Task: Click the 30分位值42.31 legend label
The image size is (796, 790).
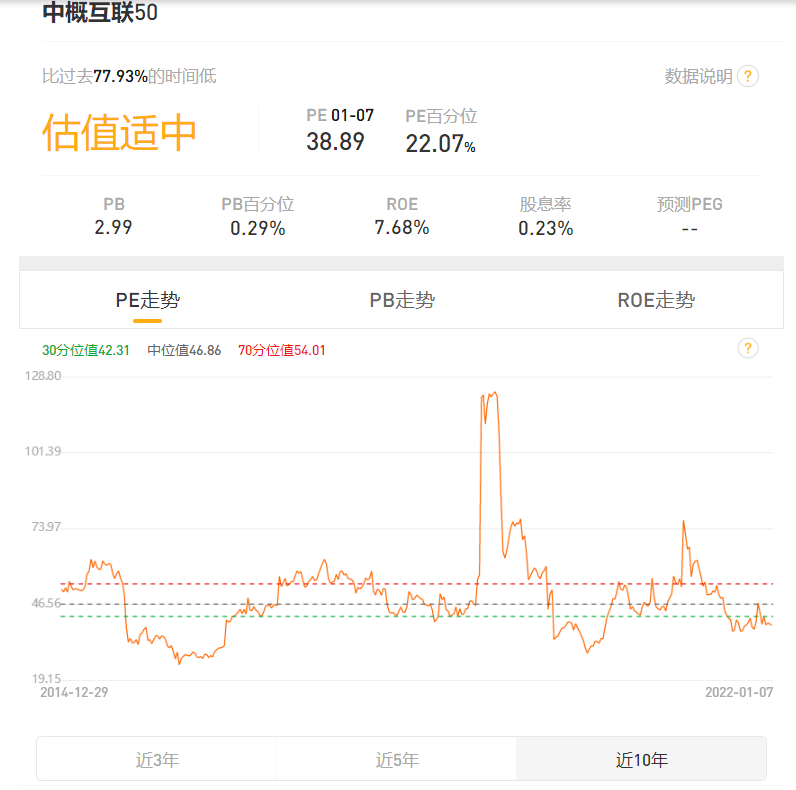Action: click(86, 350)
